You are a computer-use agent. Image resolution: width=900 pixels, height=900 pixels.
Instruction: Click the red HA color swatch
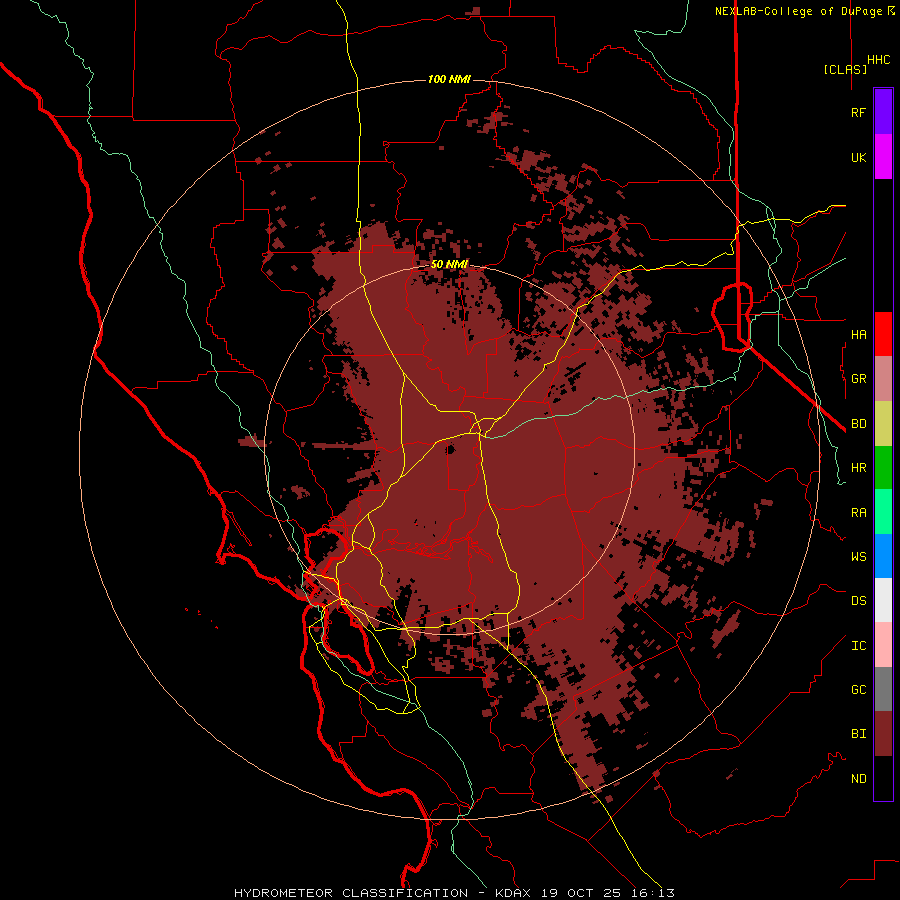point(883,334)
